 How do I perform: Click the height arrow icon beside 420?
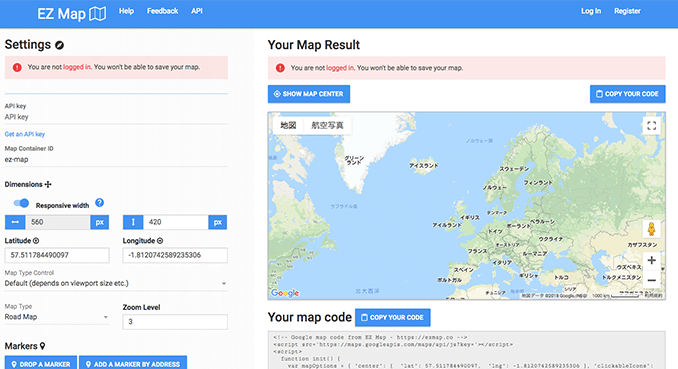133,222
